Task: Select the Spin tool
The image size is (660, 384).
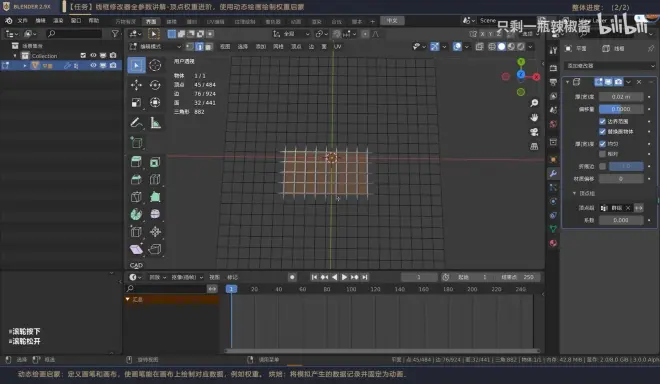Action: tap(136, 214)
